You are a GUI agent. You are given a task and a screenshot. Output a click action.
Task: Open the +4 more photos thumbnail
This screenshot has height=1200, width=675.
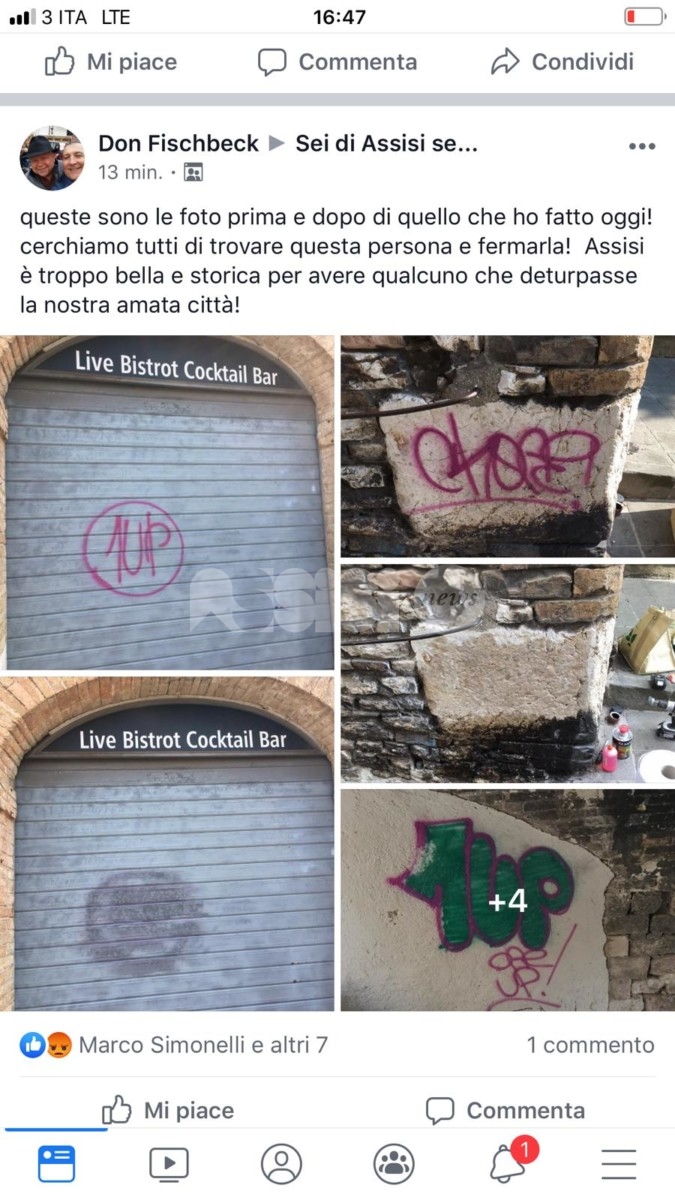pos(508,900)
